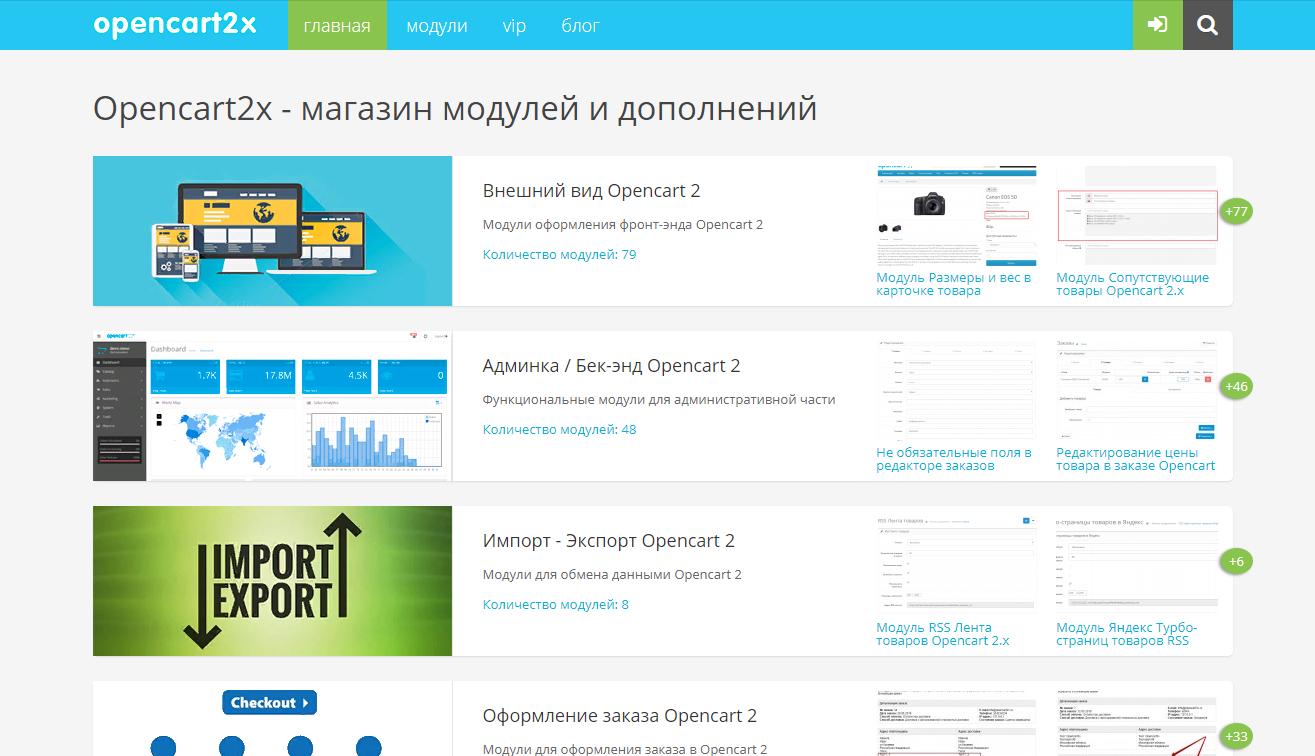This screenshot has height=756, width=1315.
Task: Open the dashboard banner image for Админка
Action: tap(273, 406)
